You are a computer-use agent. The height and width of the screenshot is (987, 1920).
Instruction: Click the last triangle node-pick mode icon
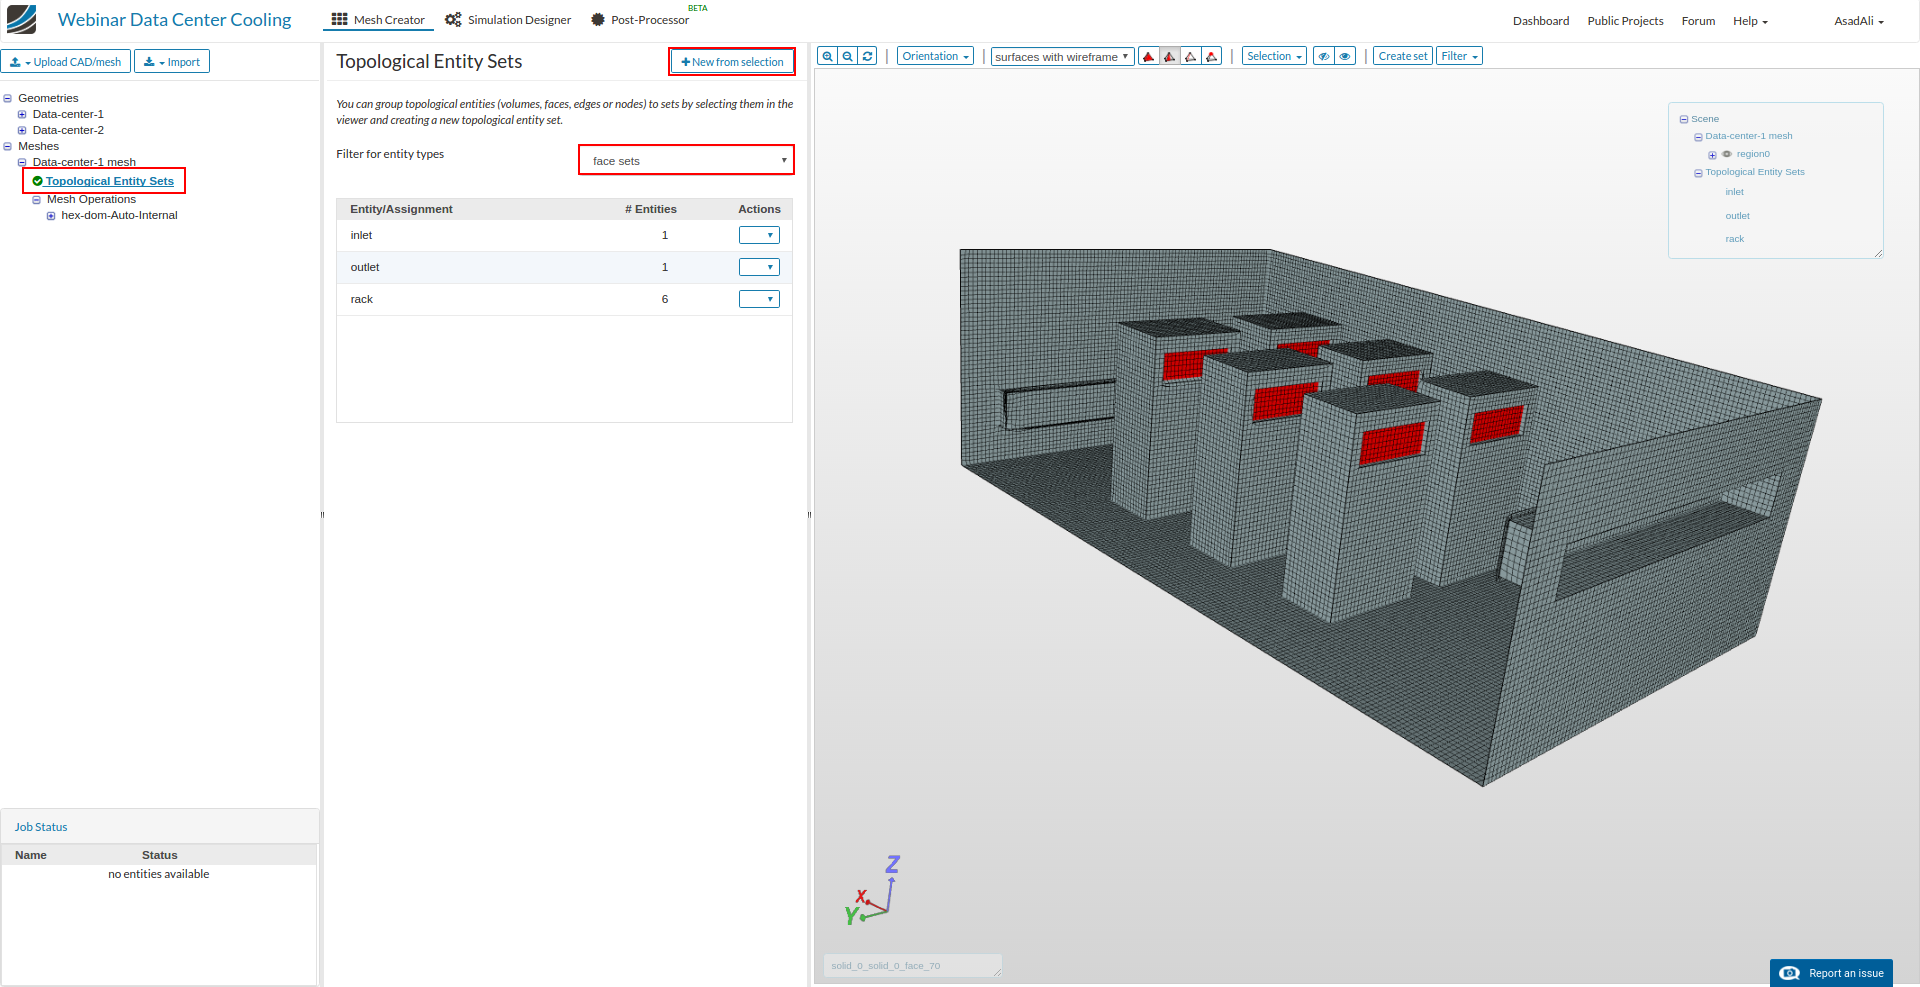[x=1212, y=57]
